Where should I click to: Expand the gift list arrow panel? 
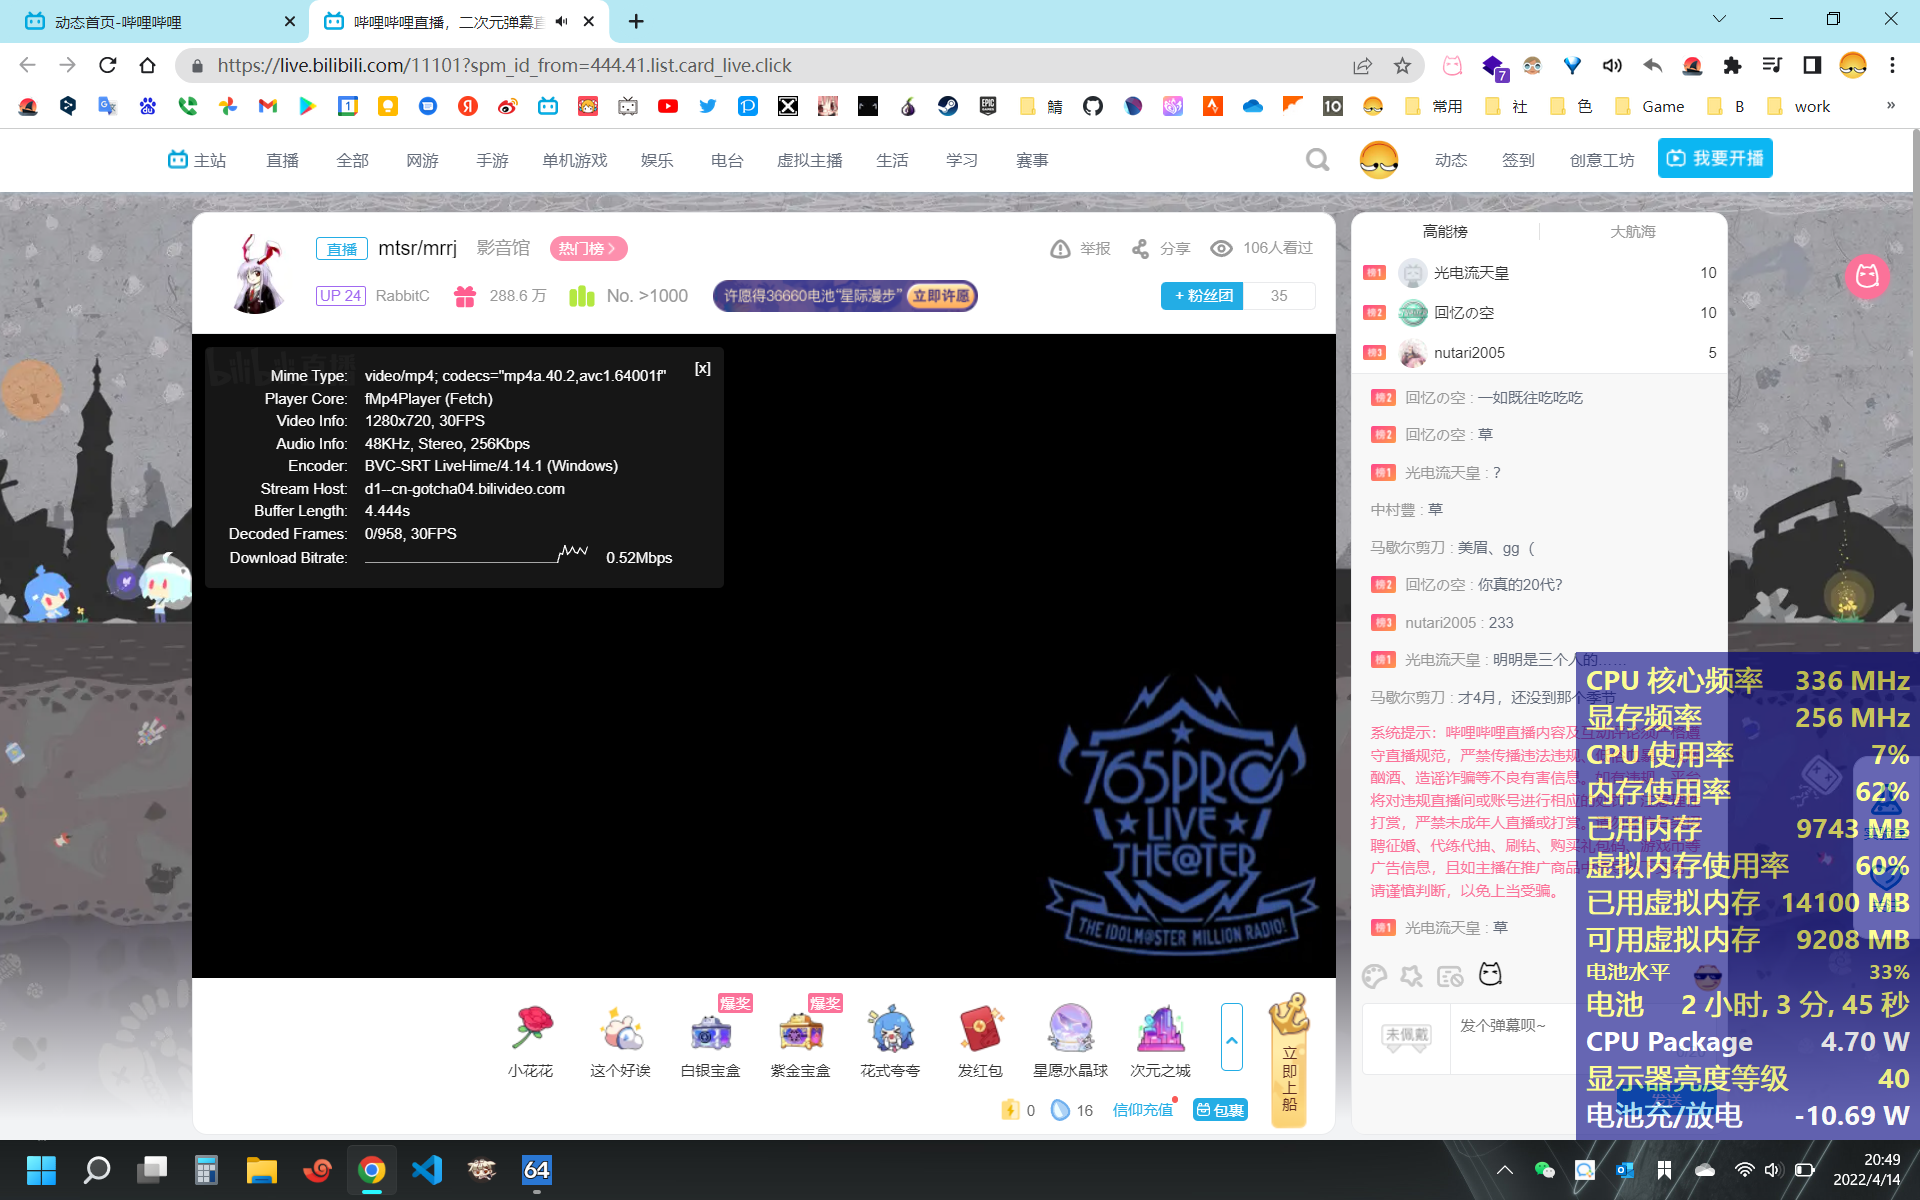[x=1232, y=1038]
